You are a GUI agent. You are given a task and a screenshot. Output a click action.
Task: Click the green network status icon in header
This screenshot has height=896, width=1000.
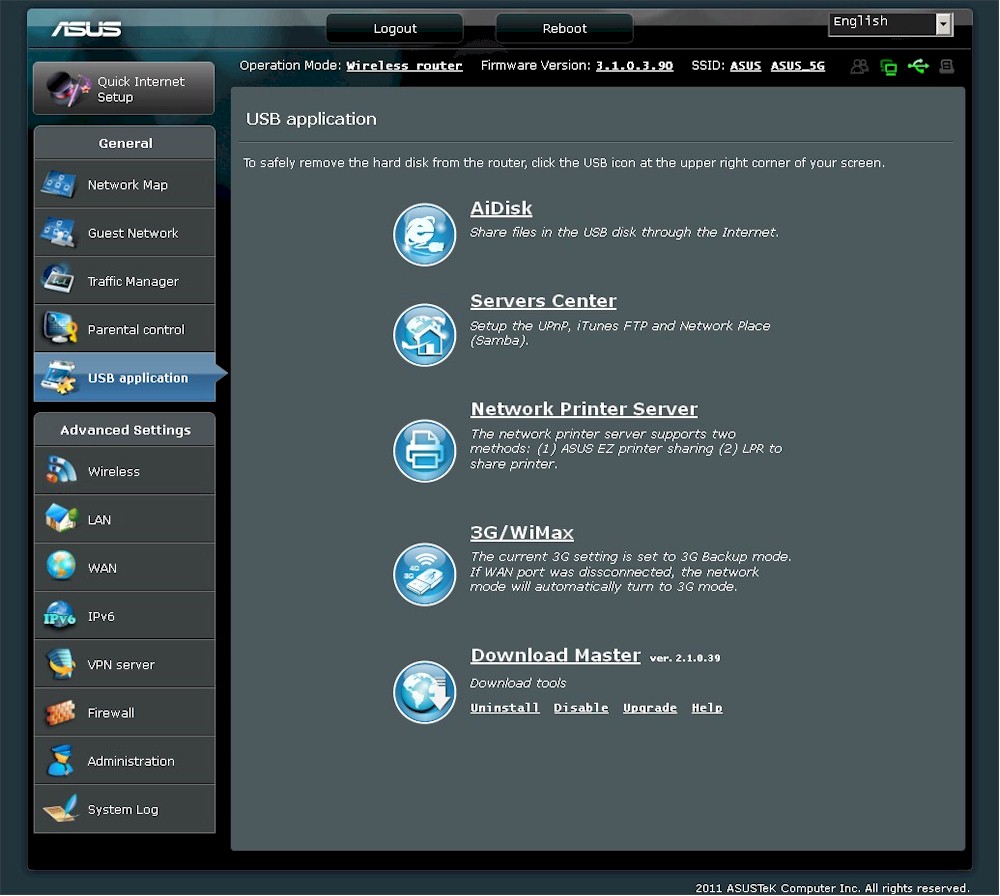tap(888, 66)
